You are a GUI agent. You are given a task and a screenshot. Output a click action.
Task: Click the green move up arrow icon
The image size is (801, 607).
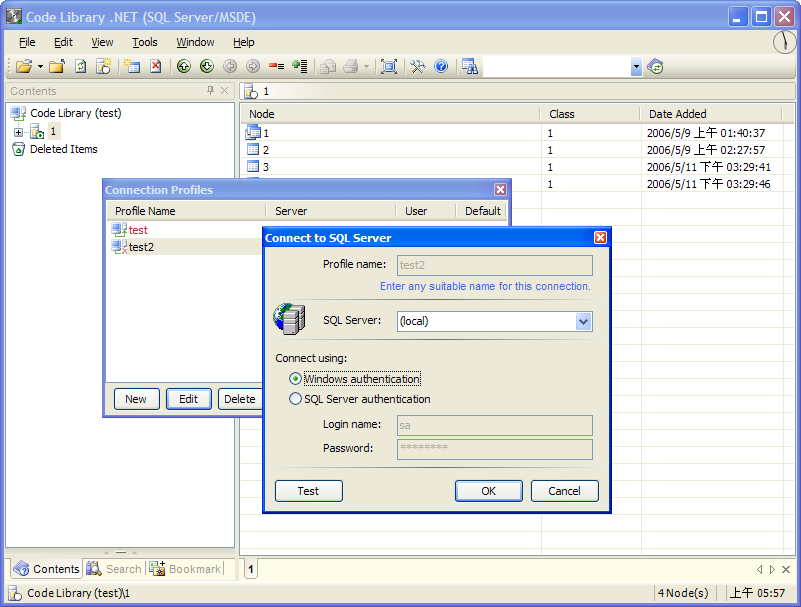184,66
